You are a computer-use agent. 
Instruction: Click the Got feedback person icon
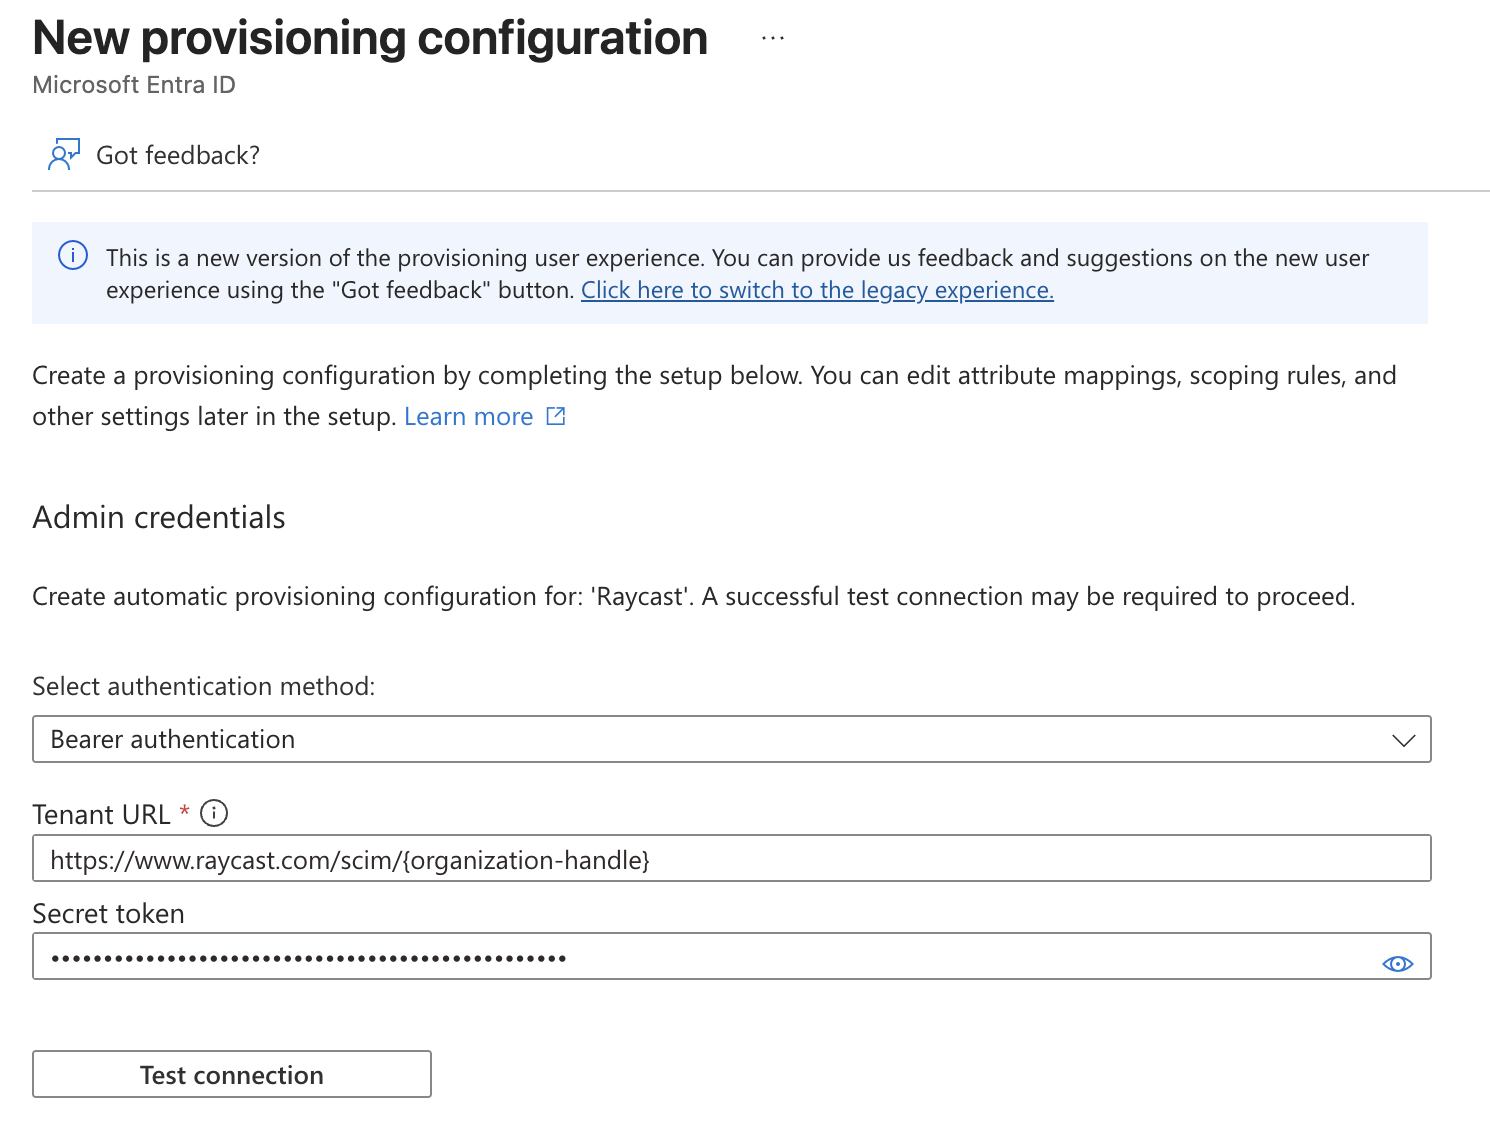pos(64,155)
